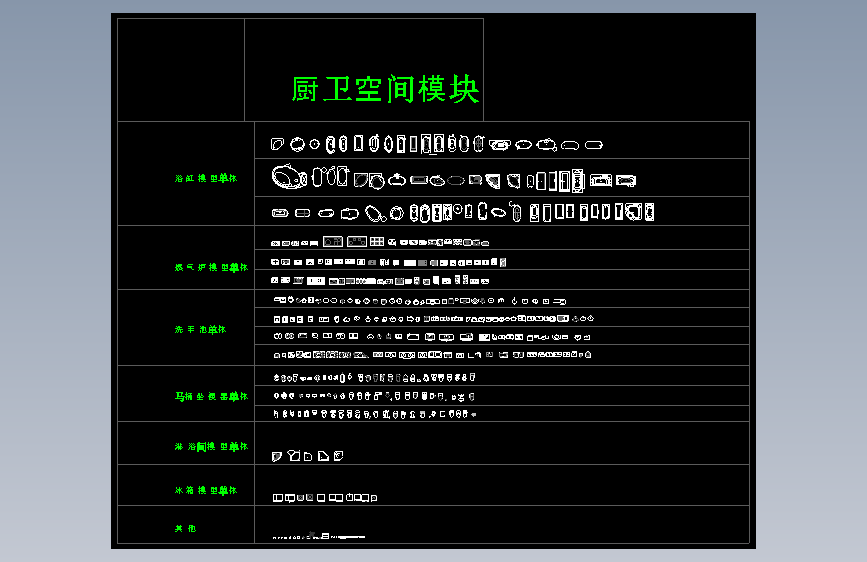Select small circular tub block third in top row
Viewport: 867px width, 562px height.
(315, 144)
